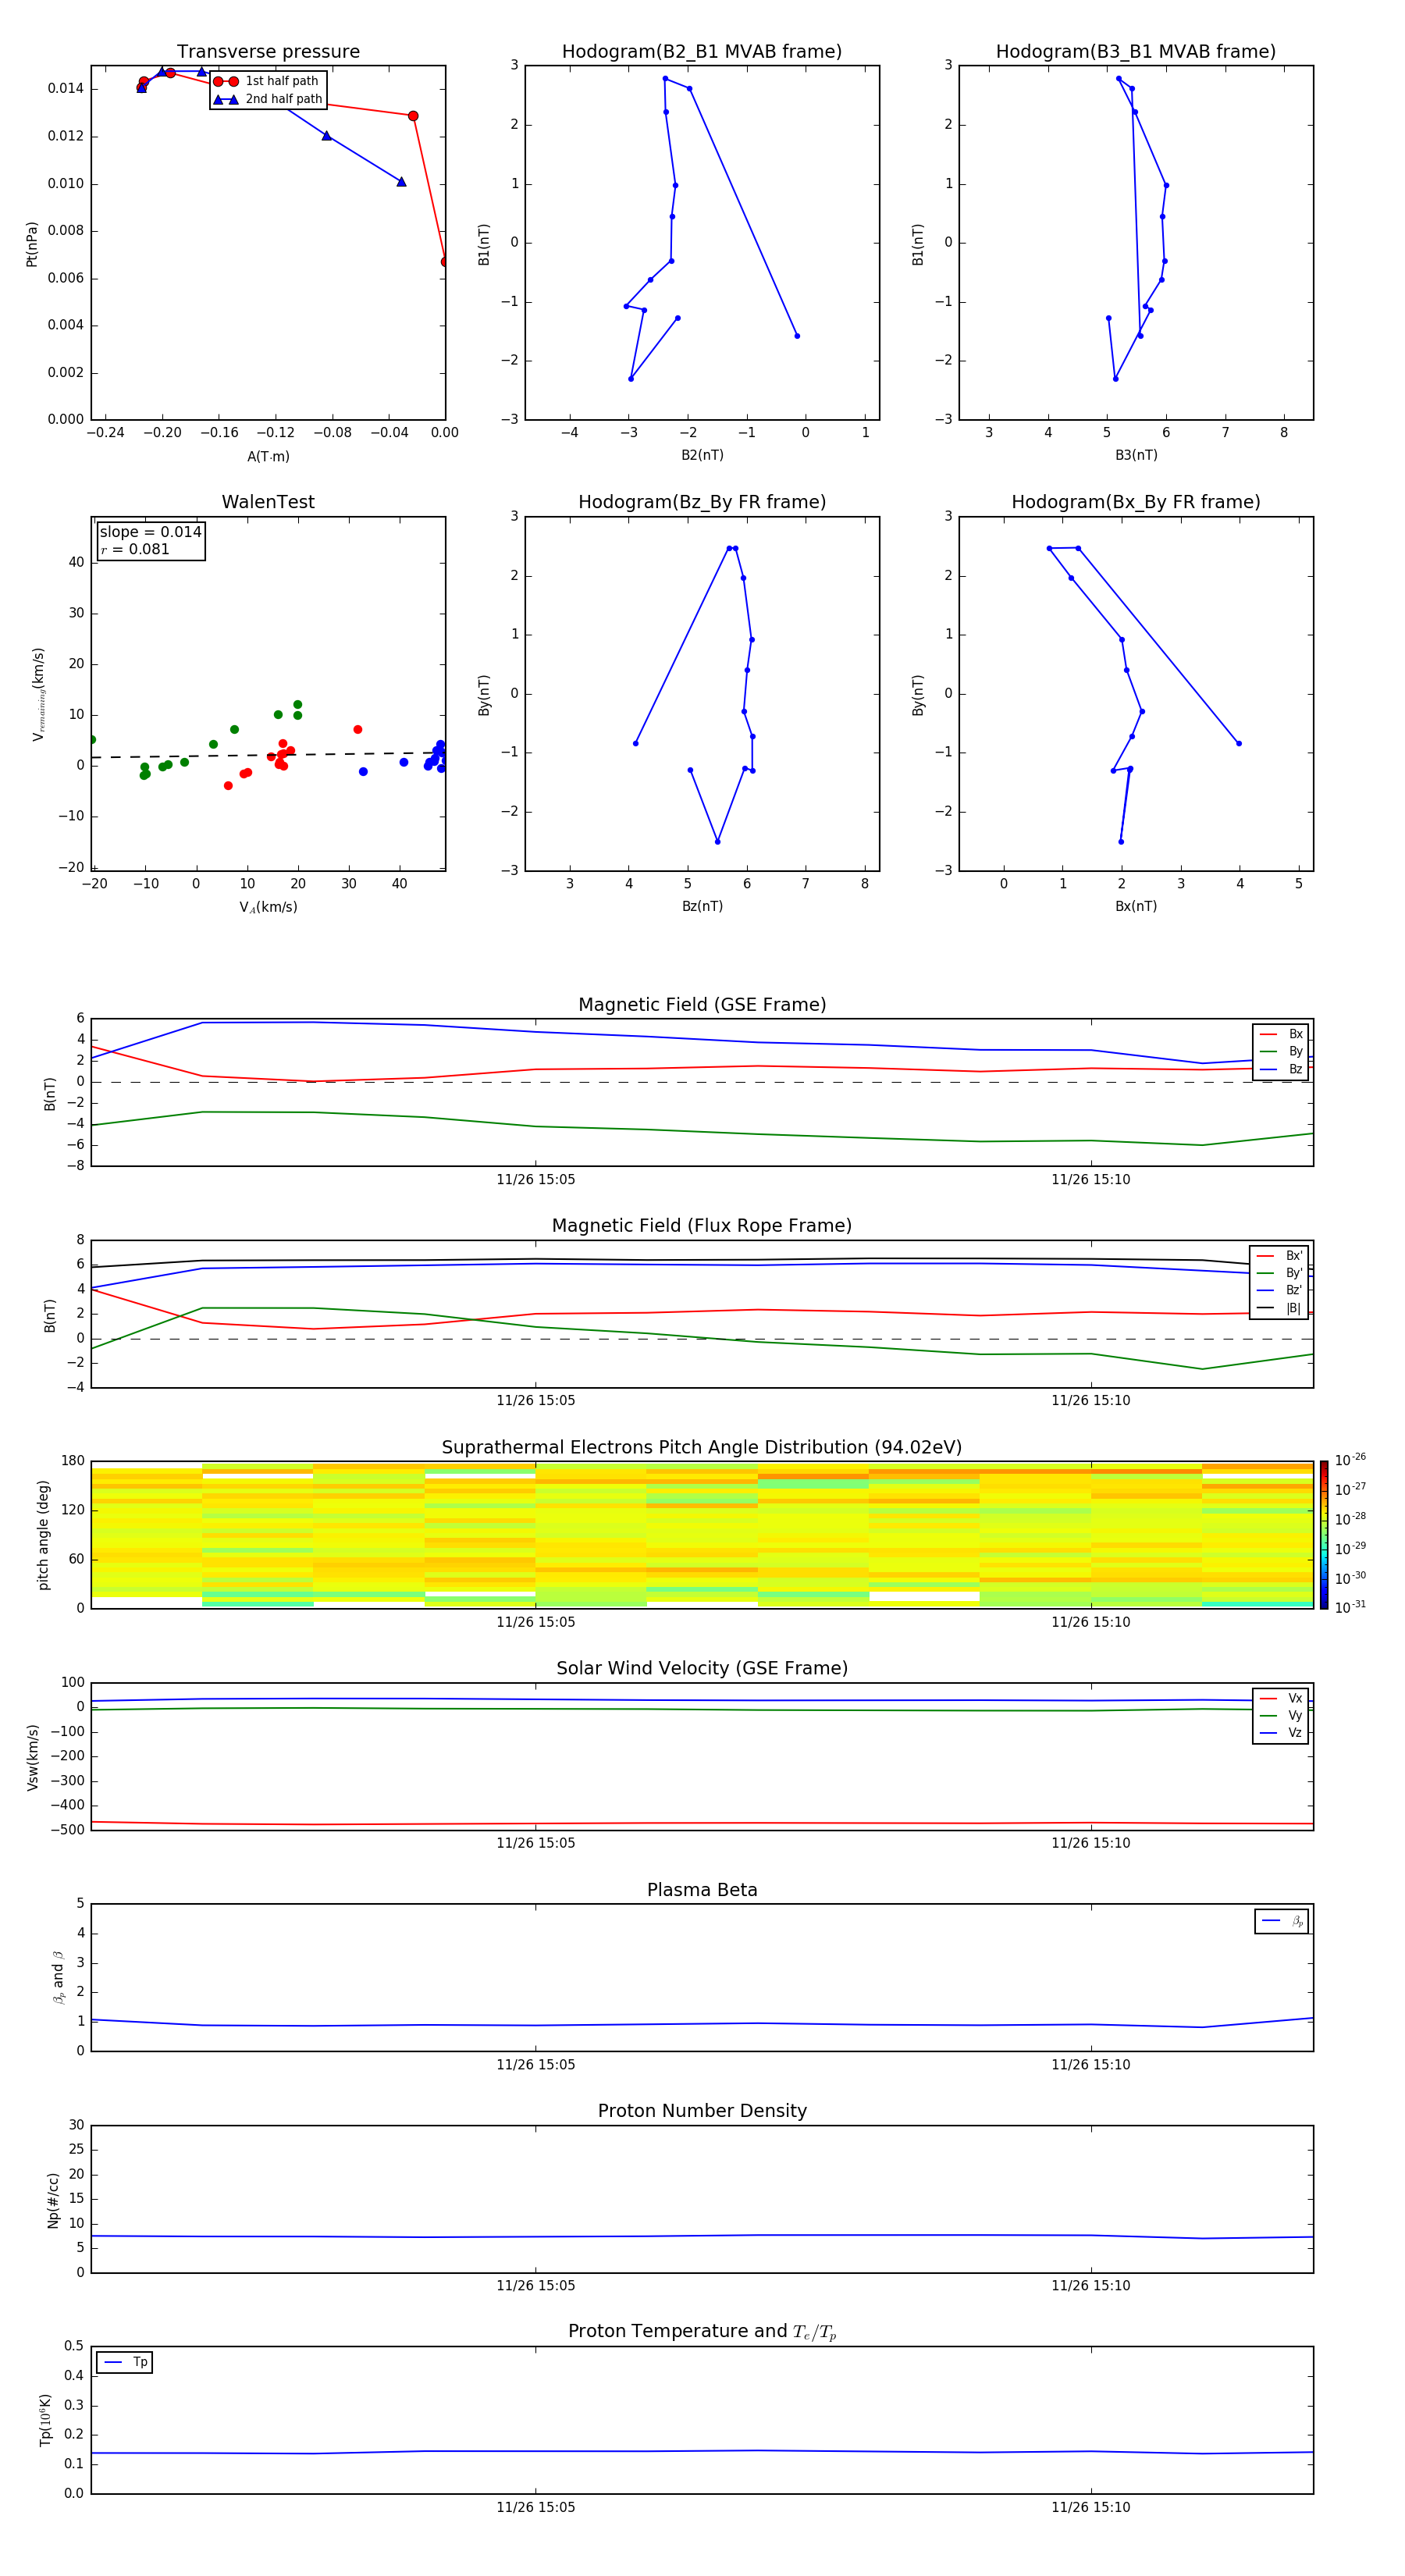The height and width of the screenshot is (2576, 1405).
Task: Click the pitch angle heatmap
Action: coord(702,1535)
